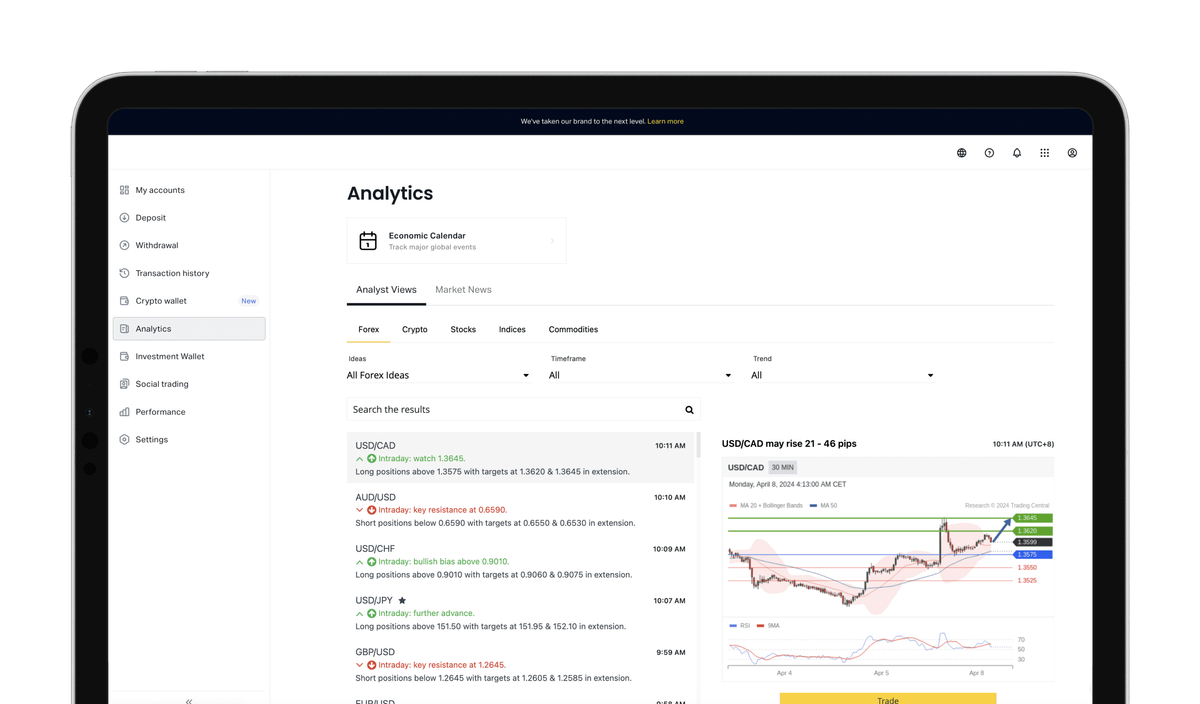
Task: Click the Deposit sidebar icon
Action: [124, 217]
